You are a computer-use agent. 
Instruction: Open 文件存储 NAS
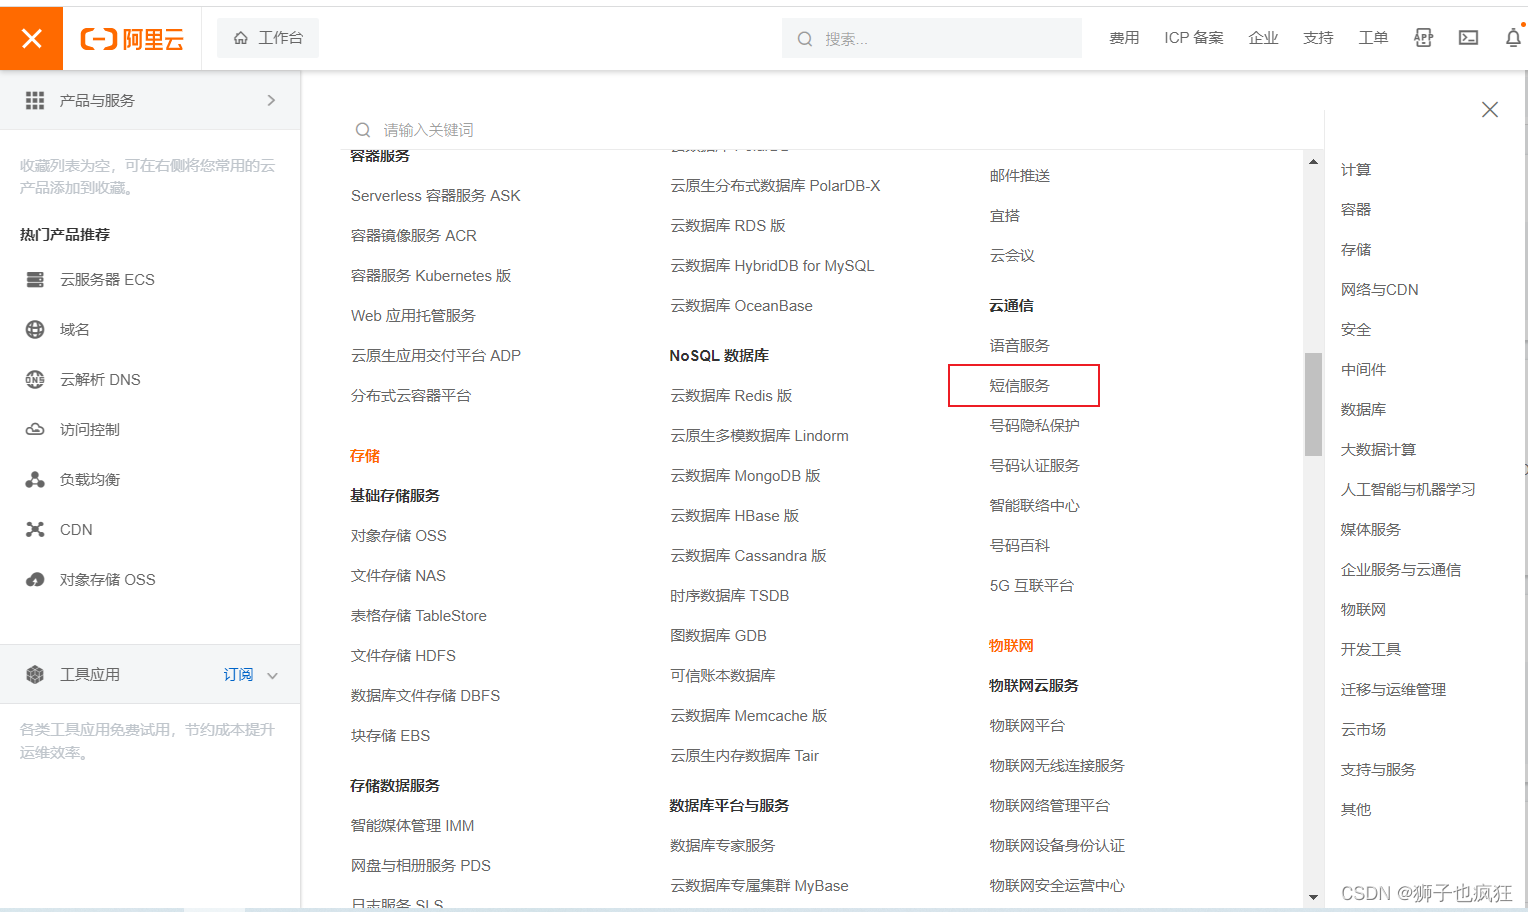coord(398,575)
